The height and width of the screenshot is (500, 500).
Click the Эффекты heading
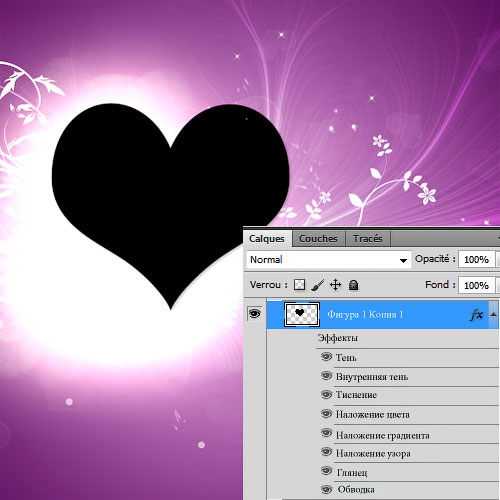(338, 338)
